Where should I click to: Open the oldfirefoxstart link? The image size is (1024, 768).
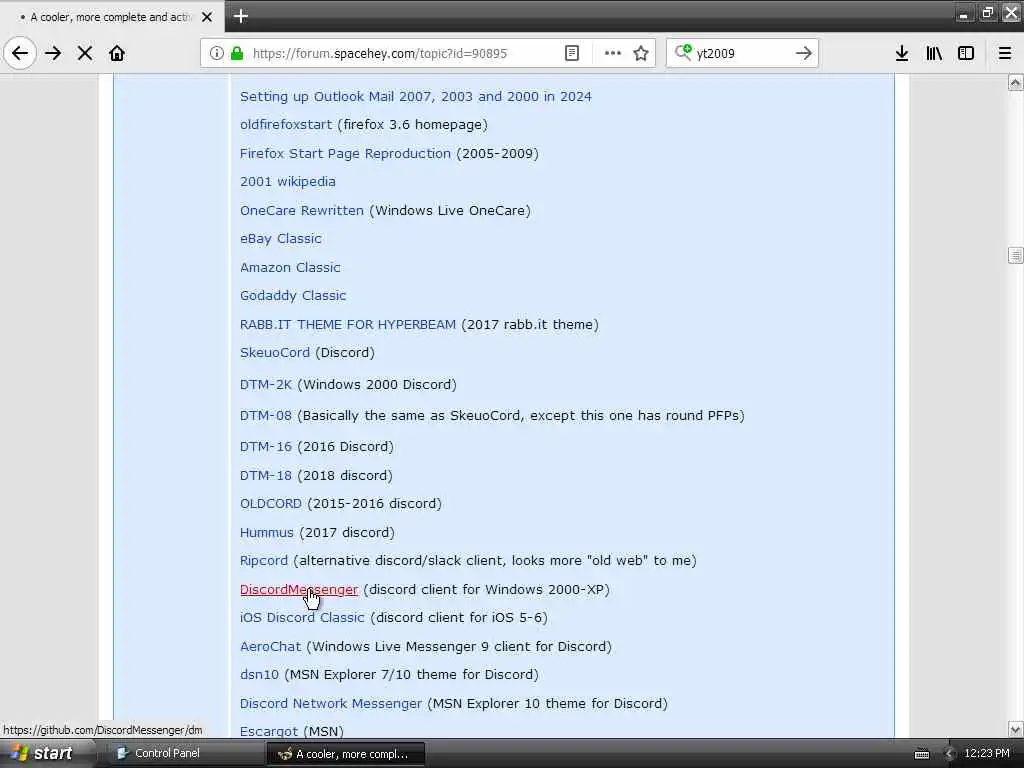[x=286, y=125]
